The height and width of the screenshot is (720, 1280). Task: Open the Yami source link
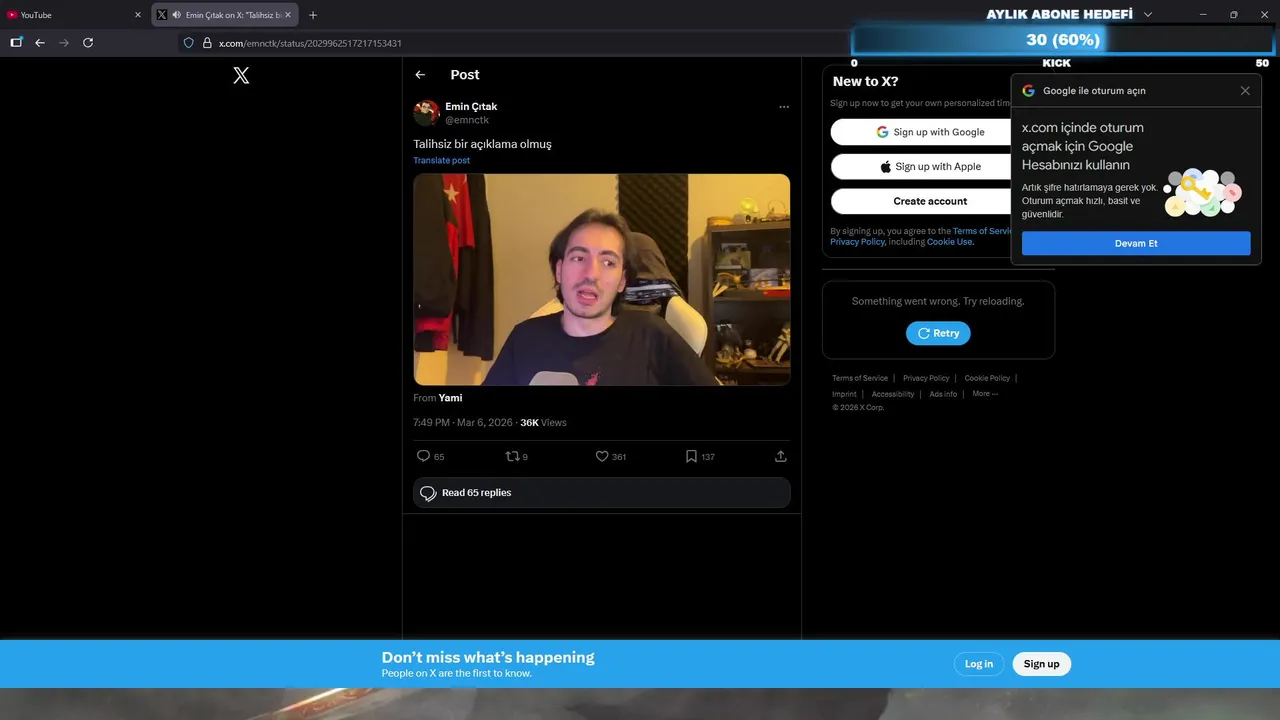(450, 398)
